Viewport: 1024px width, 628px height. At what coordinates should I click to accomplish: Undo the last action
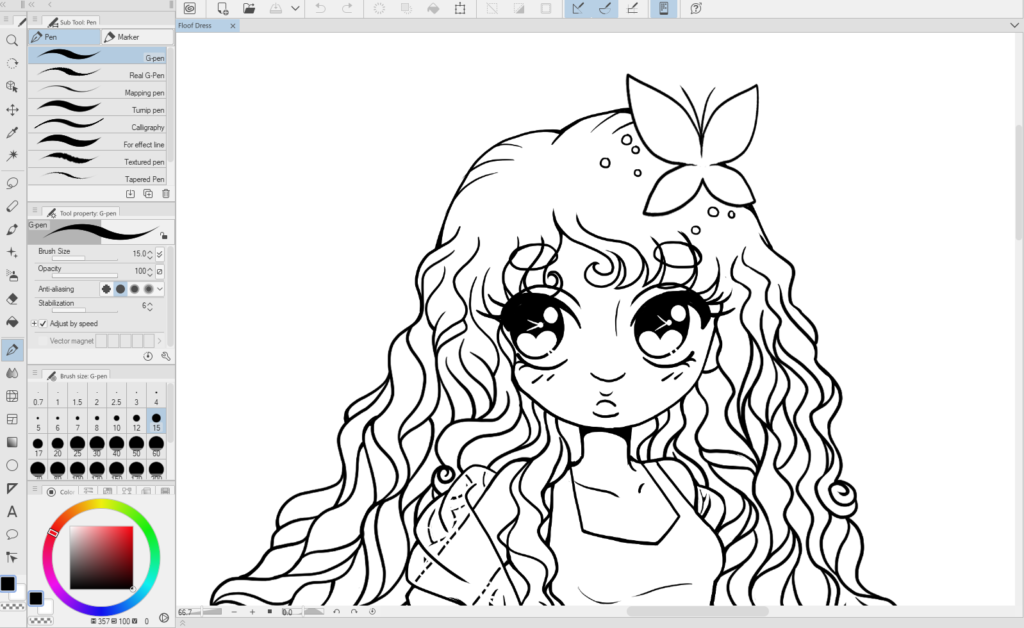click(x=321, y=9)
